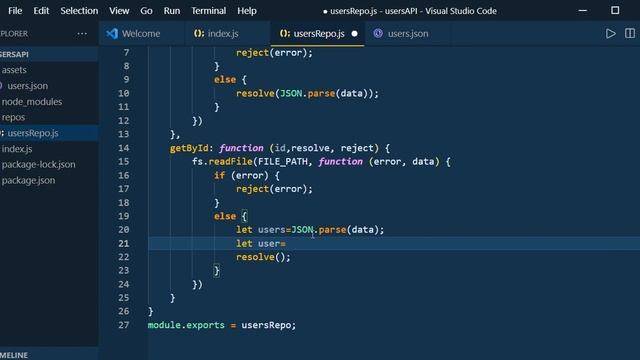Image resolution: width=640 pixels, height=360 pixels.
Task: Open the Edit menu
Action: (x=41, y=11)
